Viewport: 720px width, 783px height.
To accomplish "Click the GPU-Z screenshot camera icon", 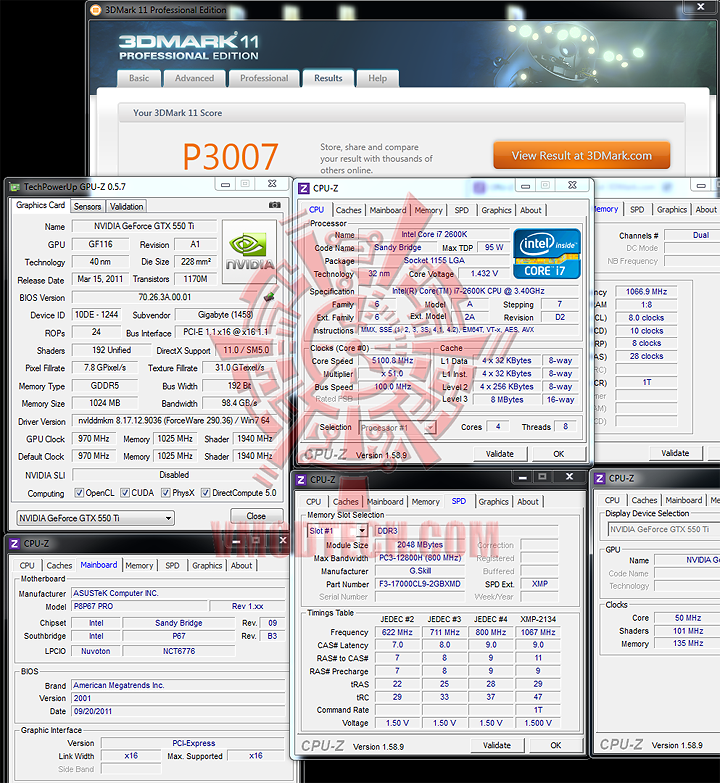I will click(275, 205).
